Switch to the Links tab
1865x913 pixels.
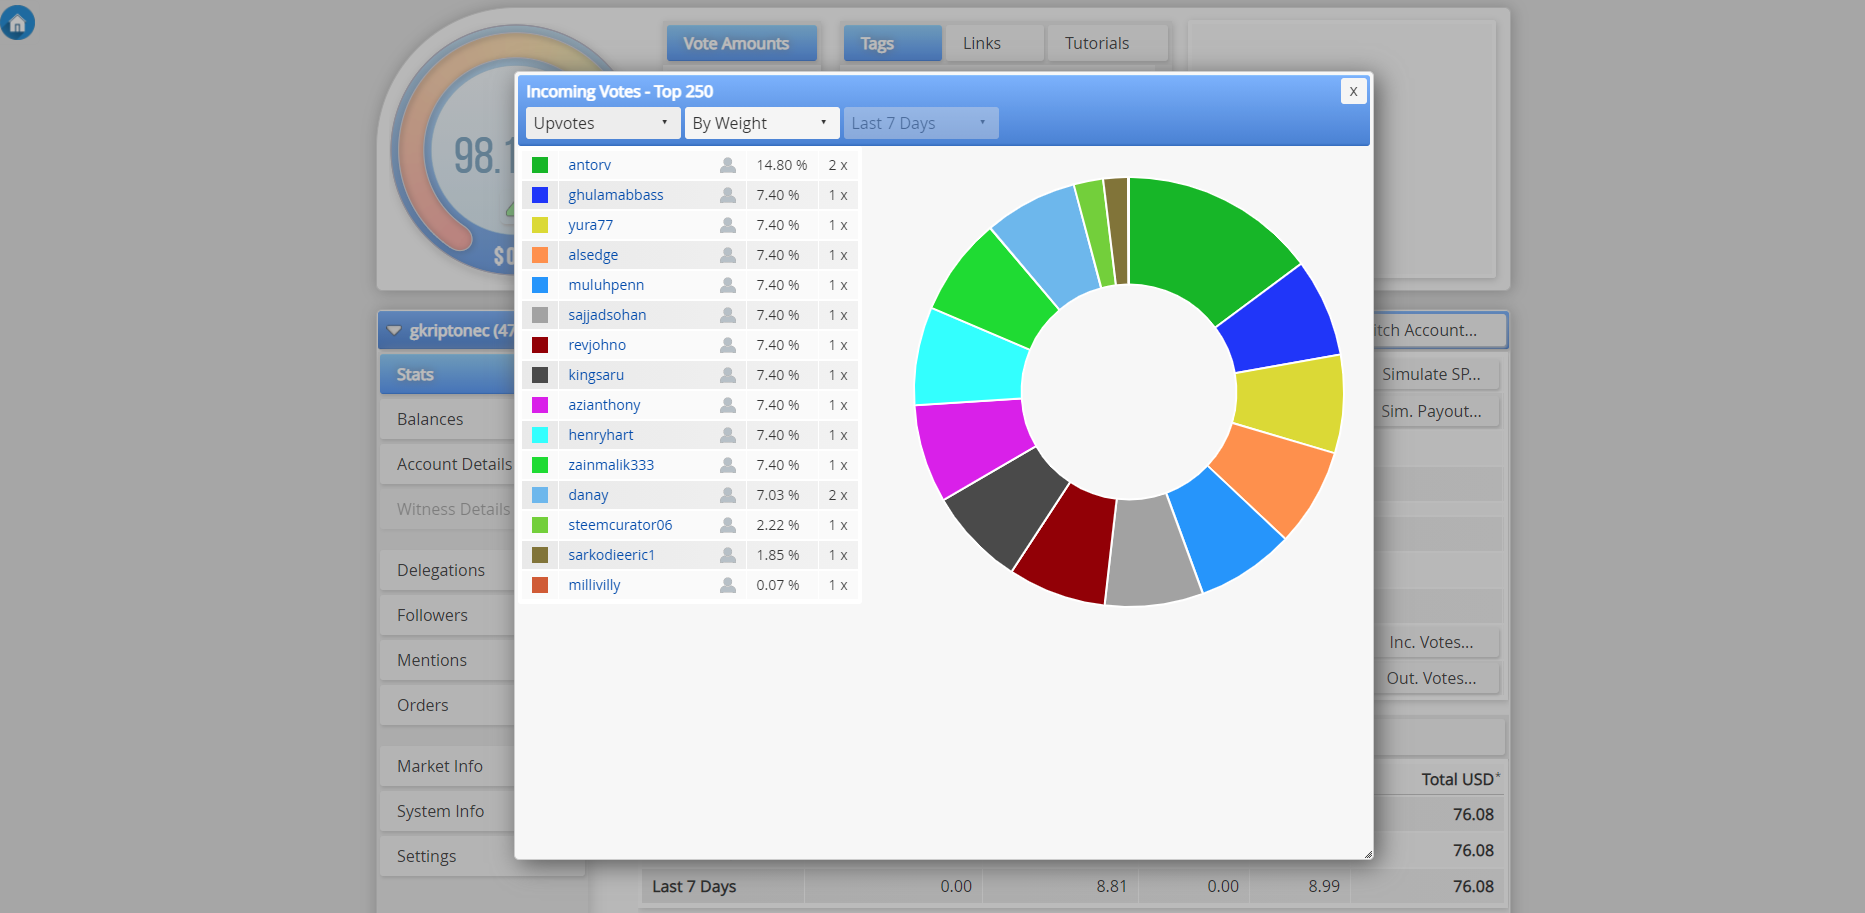[x=994, y=43]
